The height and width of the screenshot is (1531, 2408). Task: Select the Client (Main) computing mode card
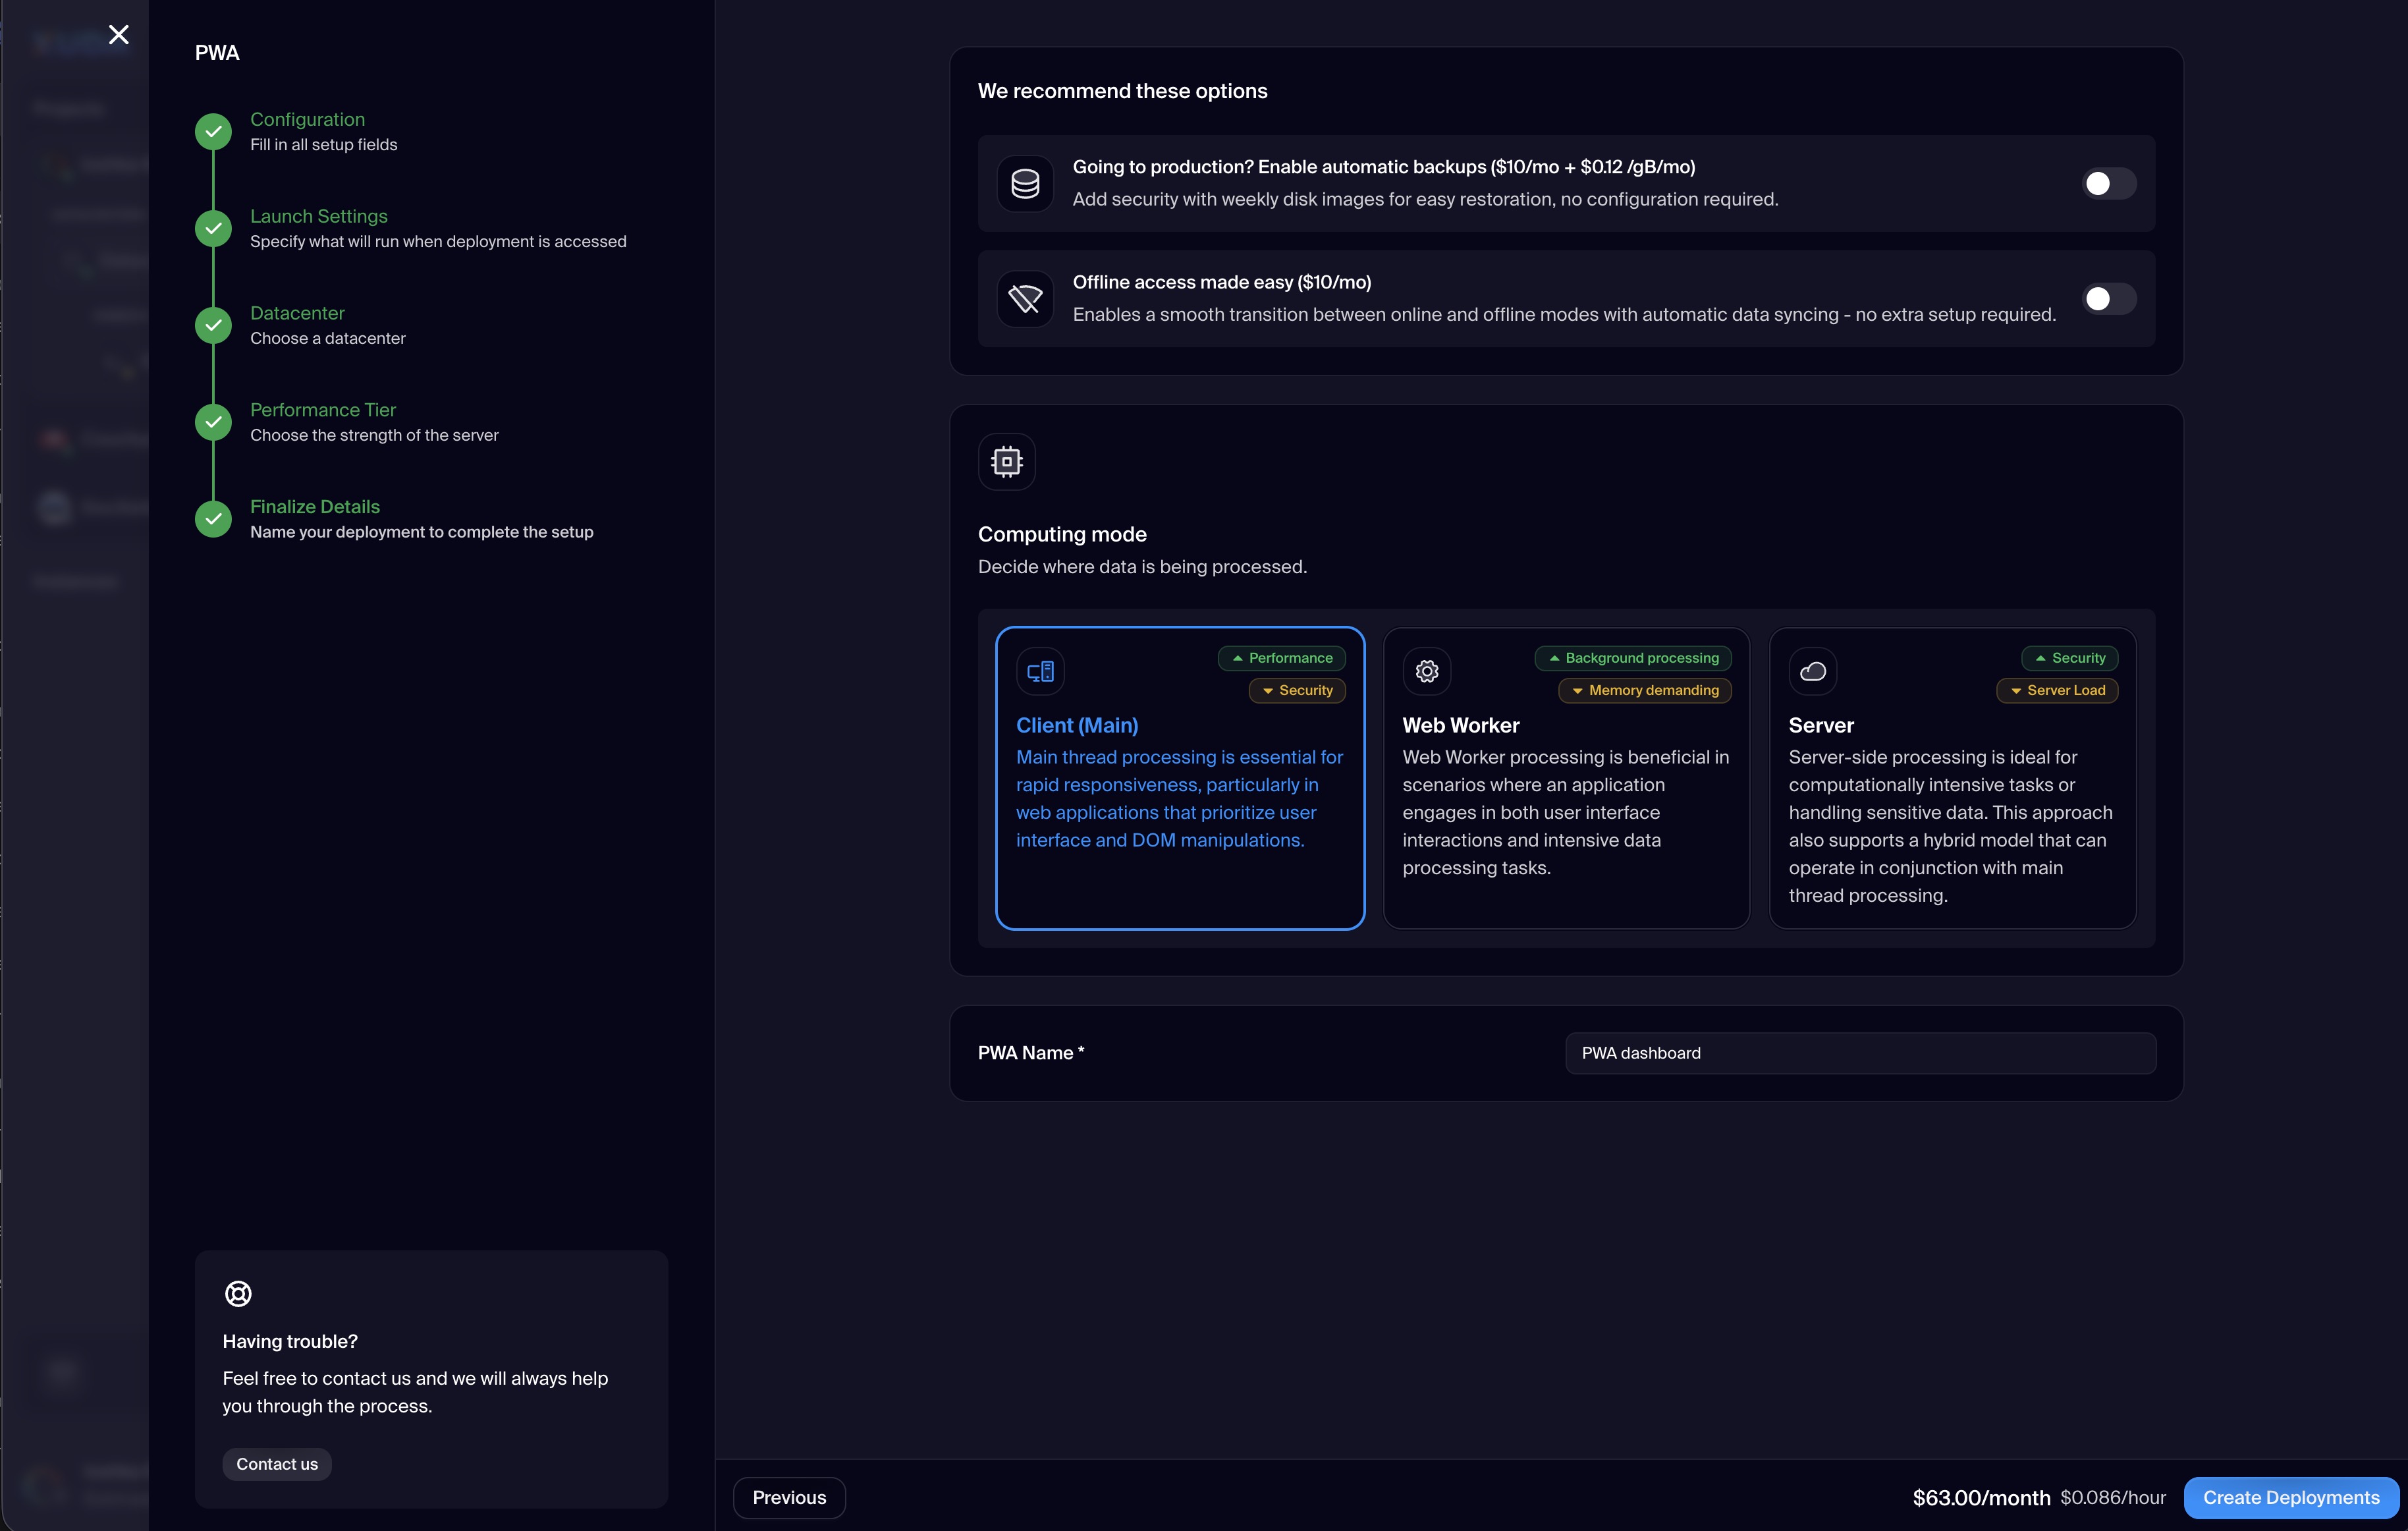(1180, 778)
